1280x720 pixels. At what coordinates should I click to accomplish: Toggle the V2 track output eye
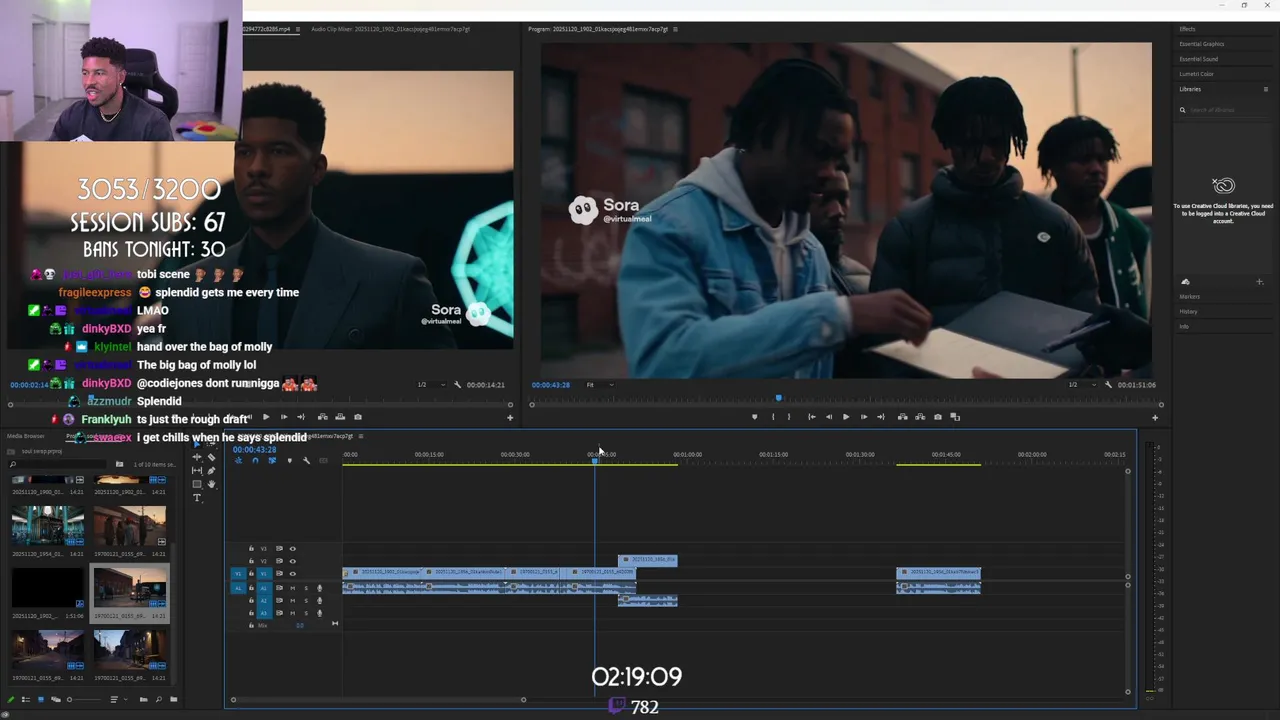(293, 561)
